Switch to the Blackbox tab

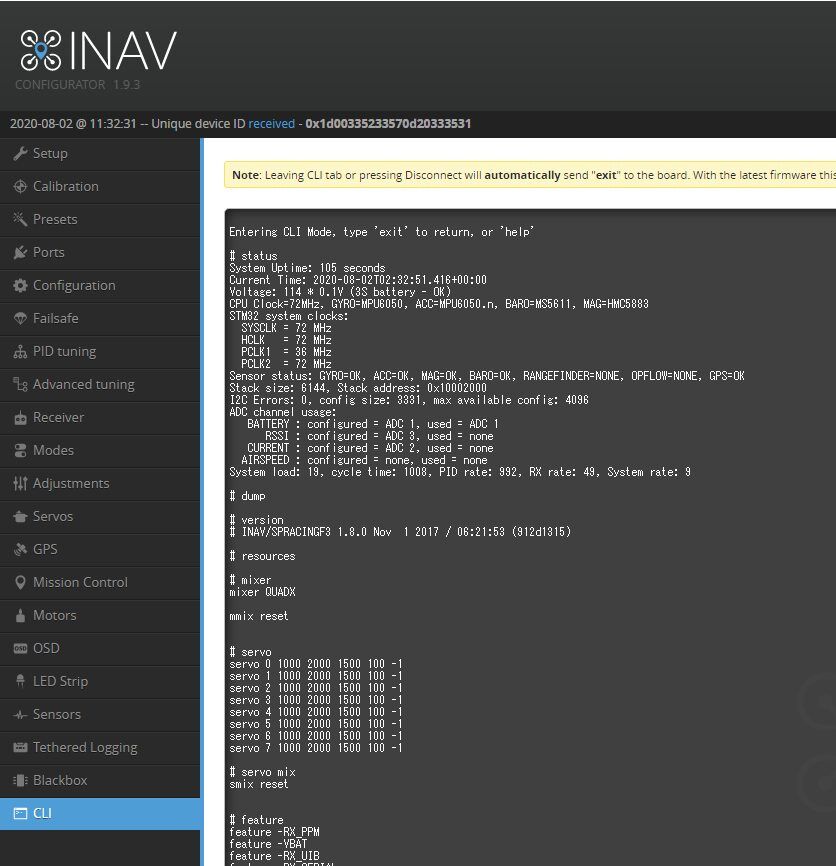click(x=100, y=780)
